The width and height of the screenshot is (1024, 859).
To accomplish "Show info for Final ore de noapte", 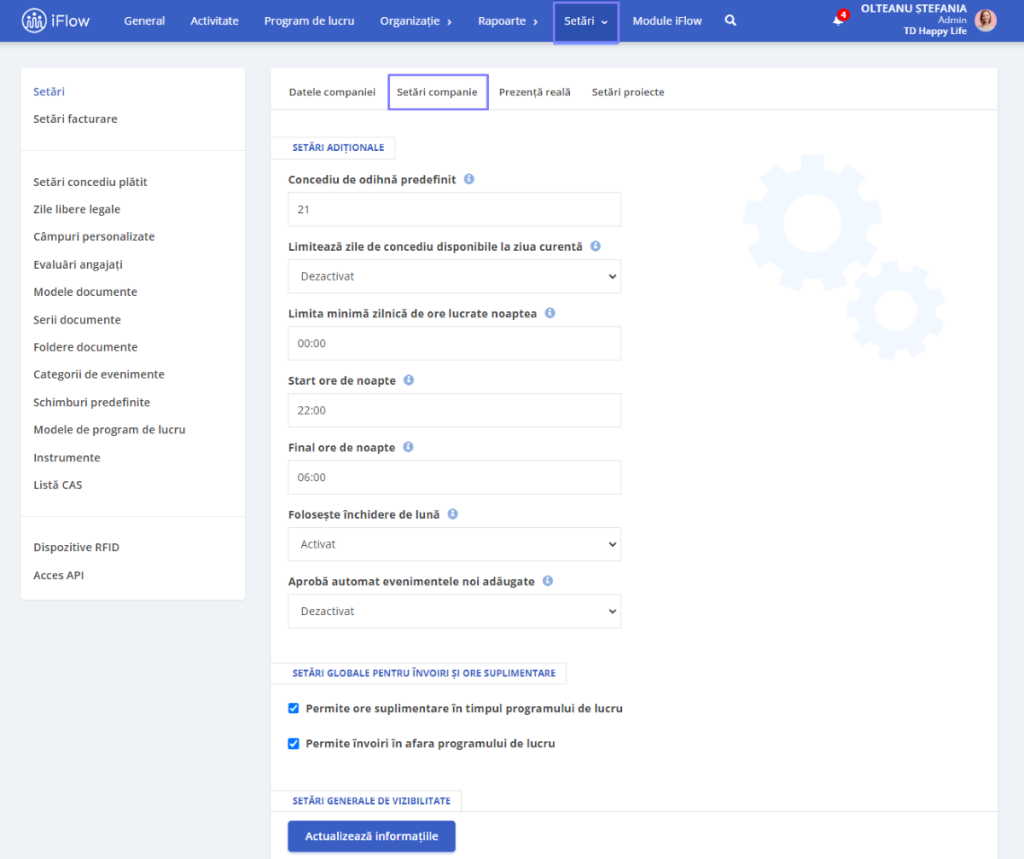I will click(x=408, y=447).
